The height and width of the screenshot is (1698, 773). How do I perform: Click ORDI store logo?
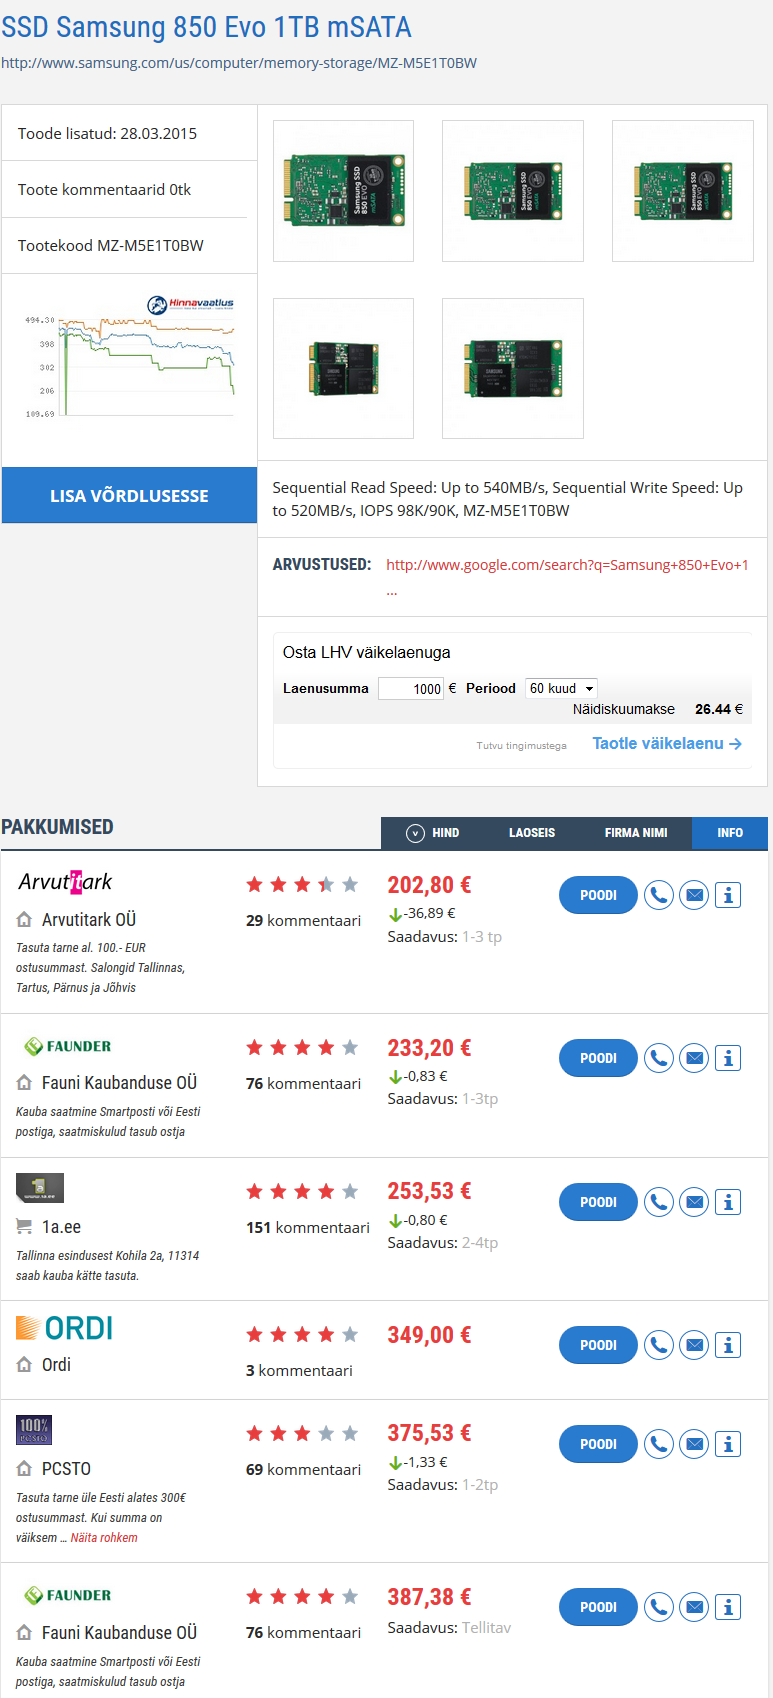[x=65, y=1328]
